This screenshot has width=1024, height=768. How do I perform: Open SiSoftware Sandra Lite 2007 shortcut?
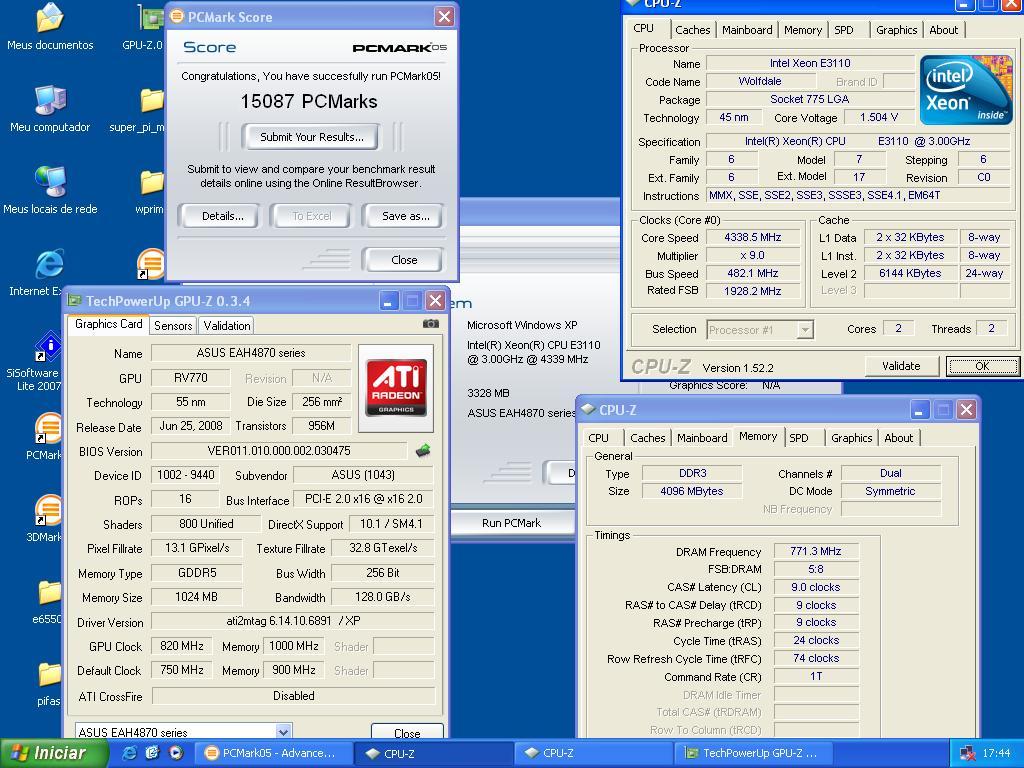pos(48,346)
